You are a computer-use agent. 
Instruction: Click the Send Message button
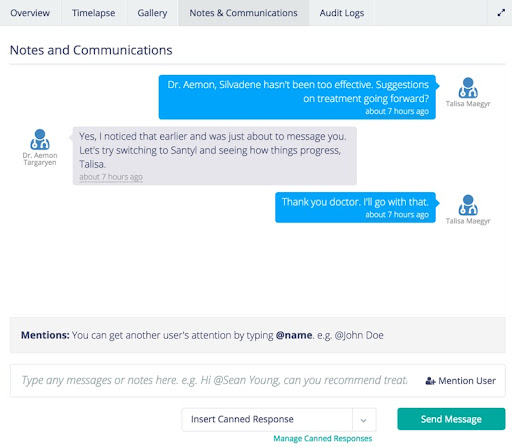click(x=451, y=419)
